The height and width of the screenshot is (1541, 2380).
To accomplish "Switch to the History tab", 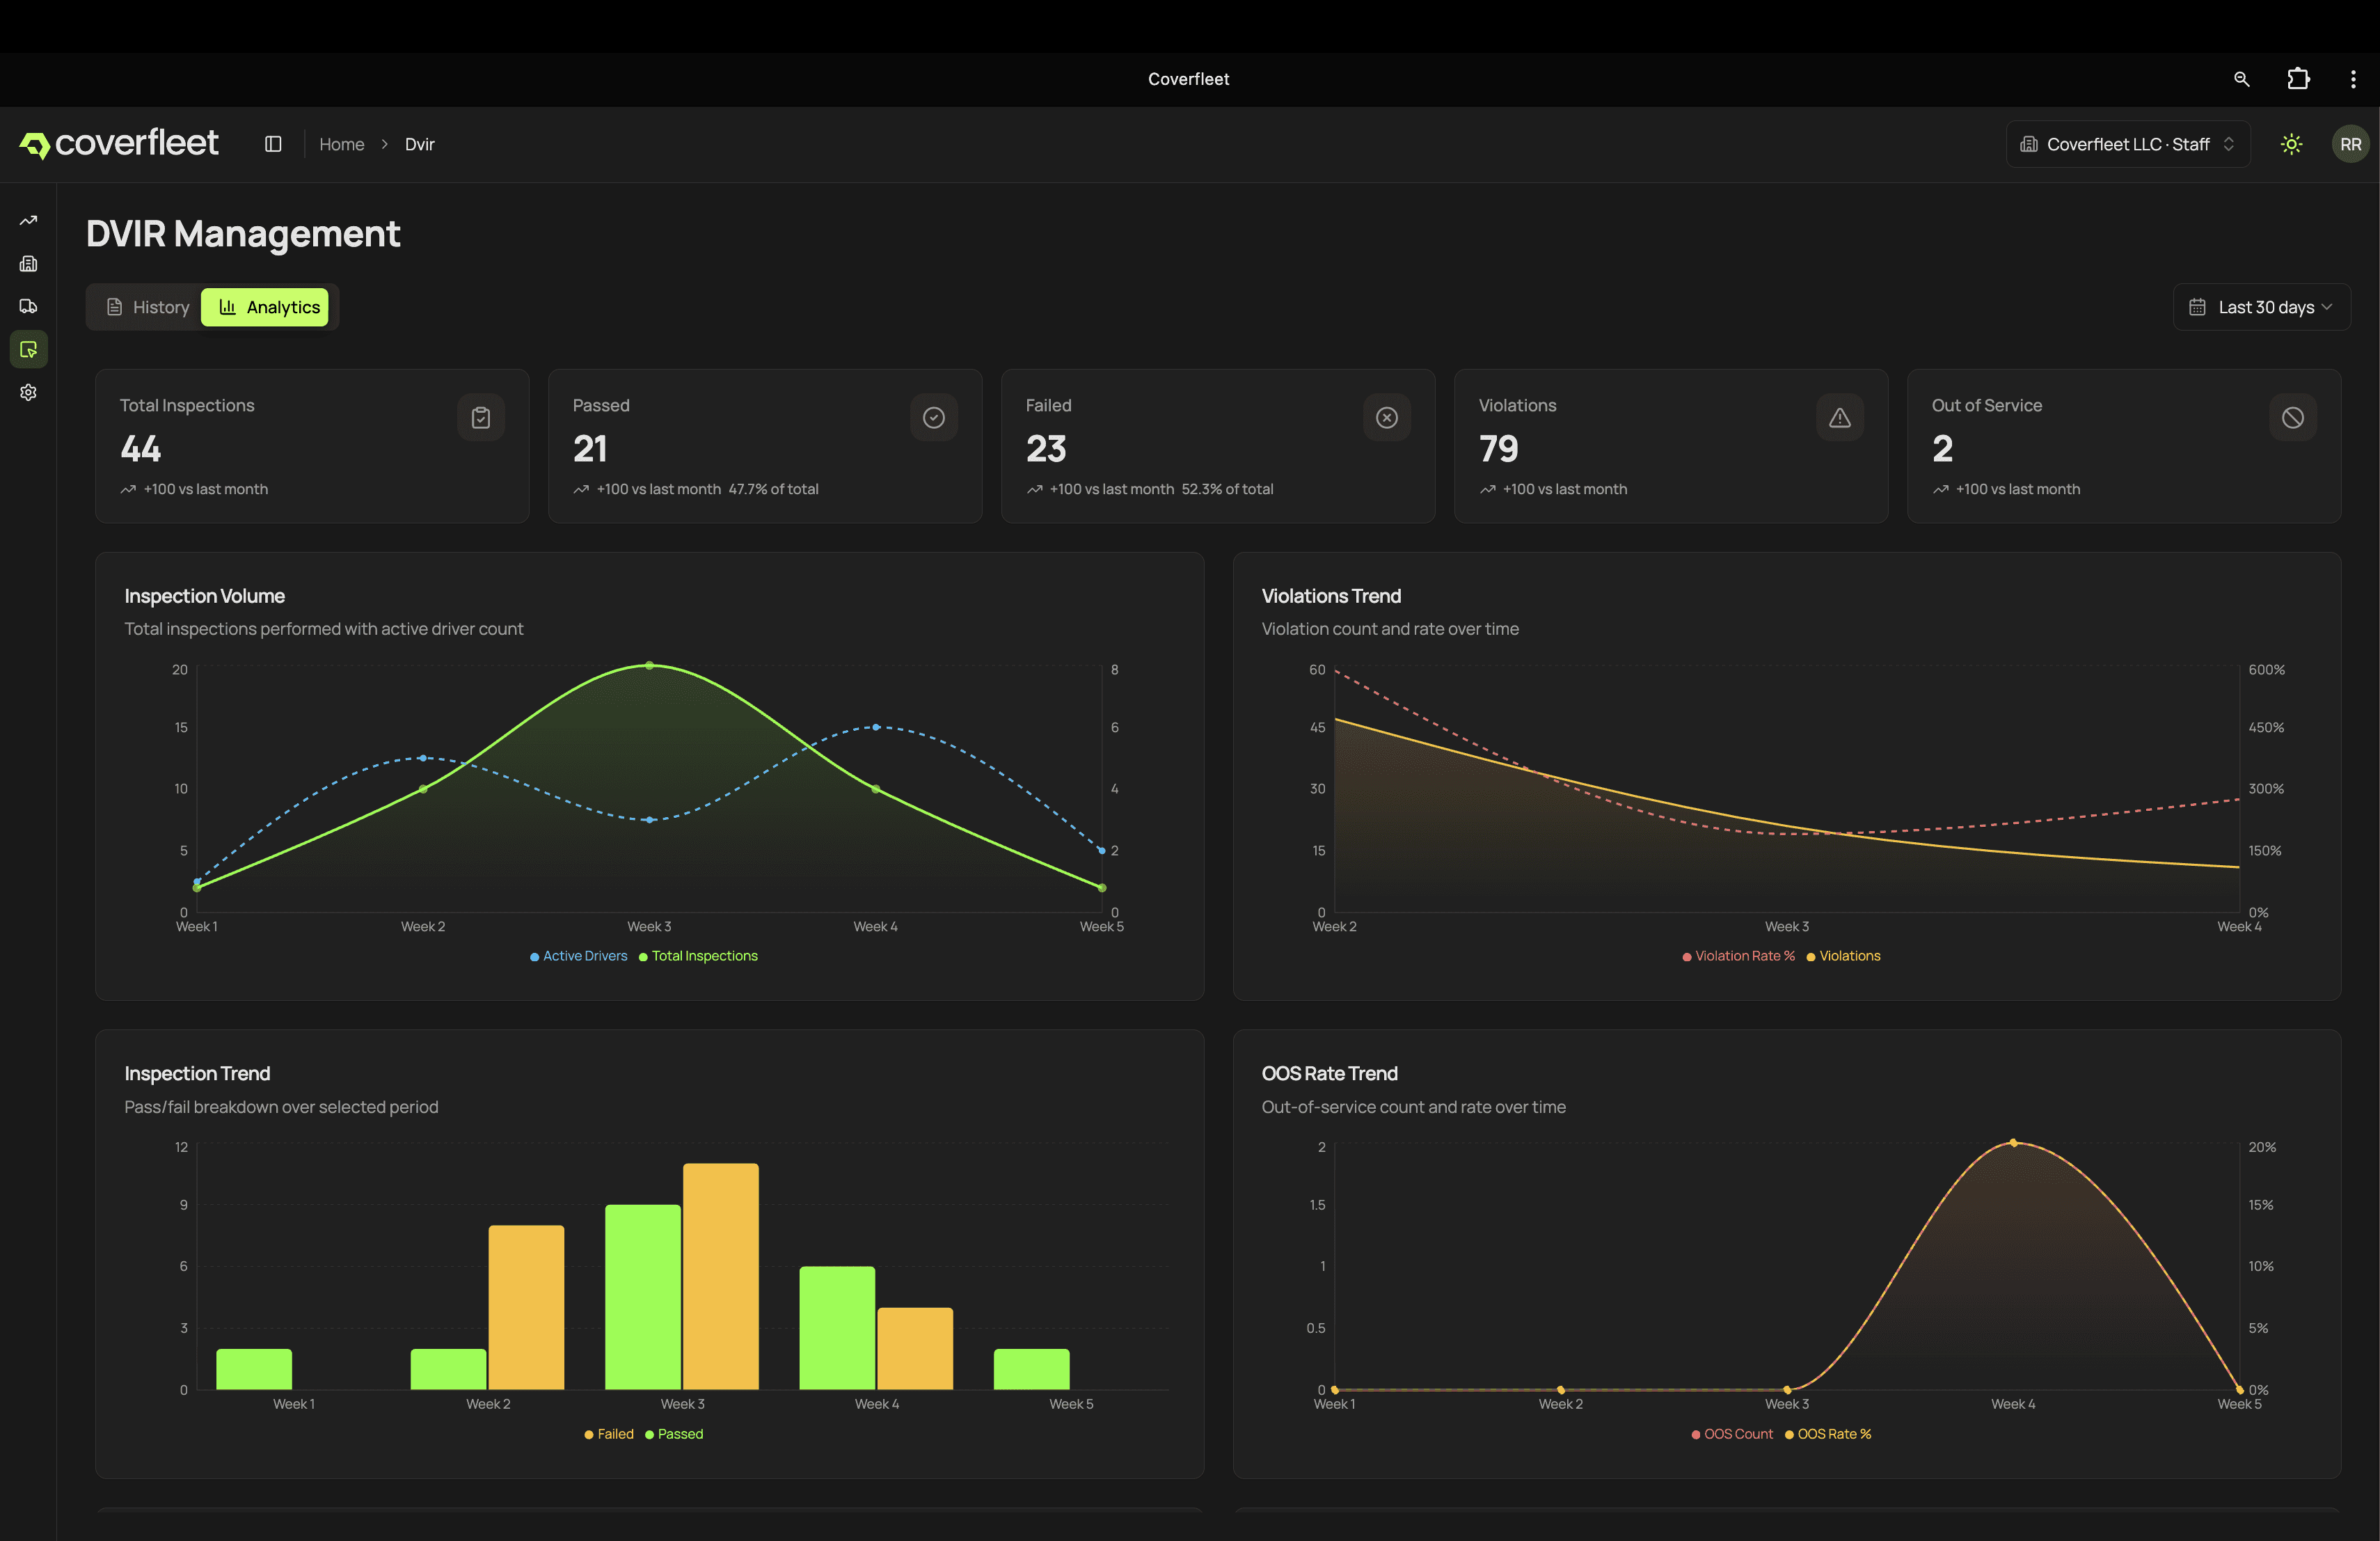I will (x=147, y=307).
